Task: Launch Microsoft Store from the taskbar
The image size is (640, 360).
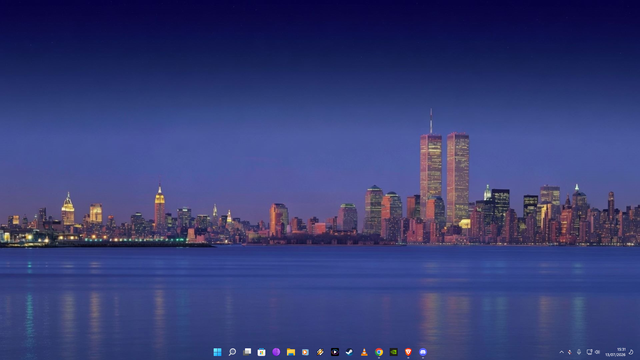Action: pyautogui.click(x=262, y=352)
